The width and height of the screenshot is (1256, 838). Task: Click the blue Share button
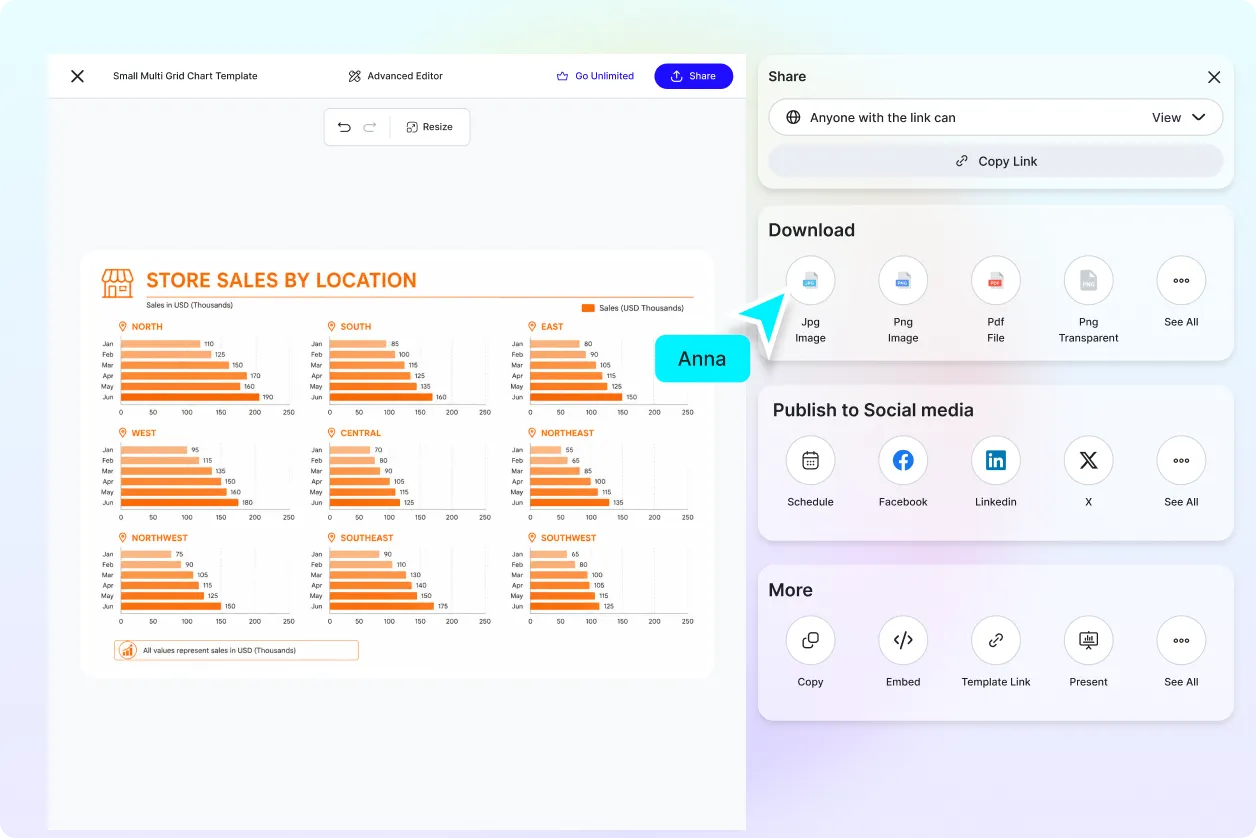pyautogui.click(x=694, y=76)
